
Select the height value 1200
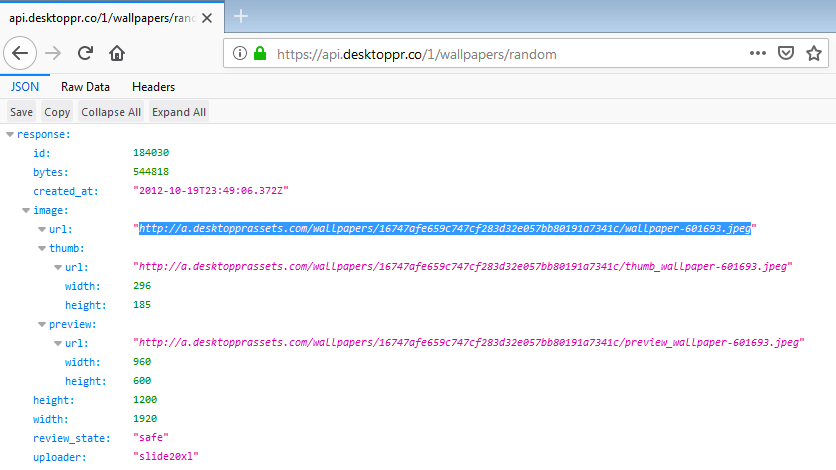[145, 400]
